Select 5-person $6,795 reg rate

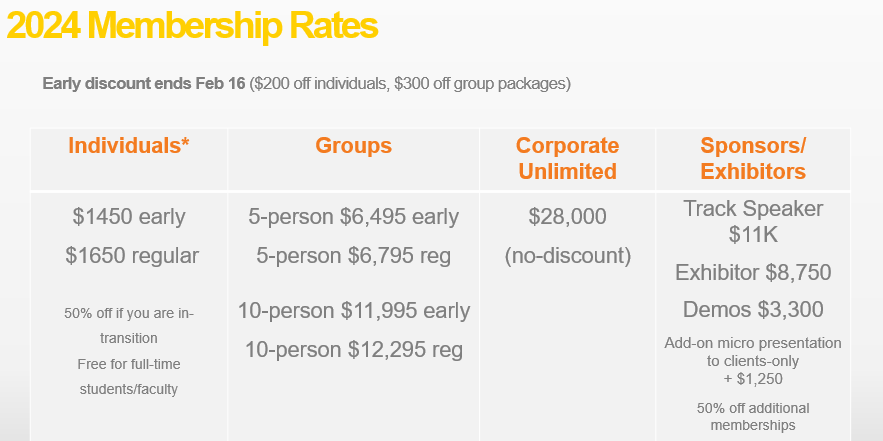(x=354, y=256)
